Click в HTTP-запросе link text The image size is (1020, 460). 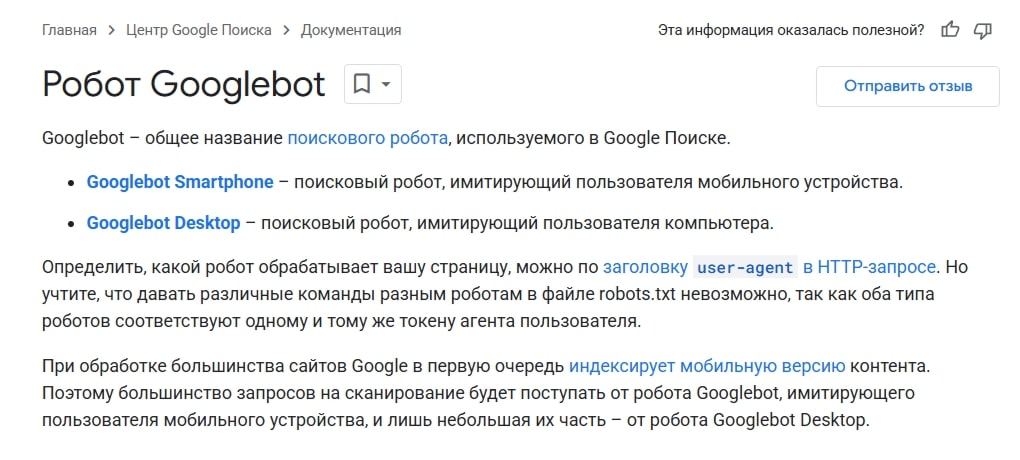[870, 267]
